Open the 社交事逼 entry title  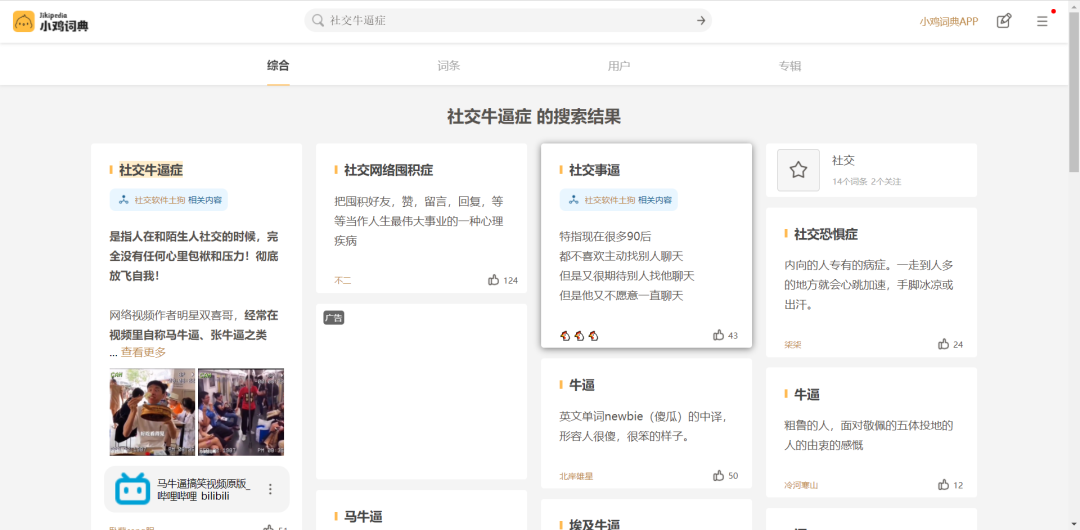(594, 170)
